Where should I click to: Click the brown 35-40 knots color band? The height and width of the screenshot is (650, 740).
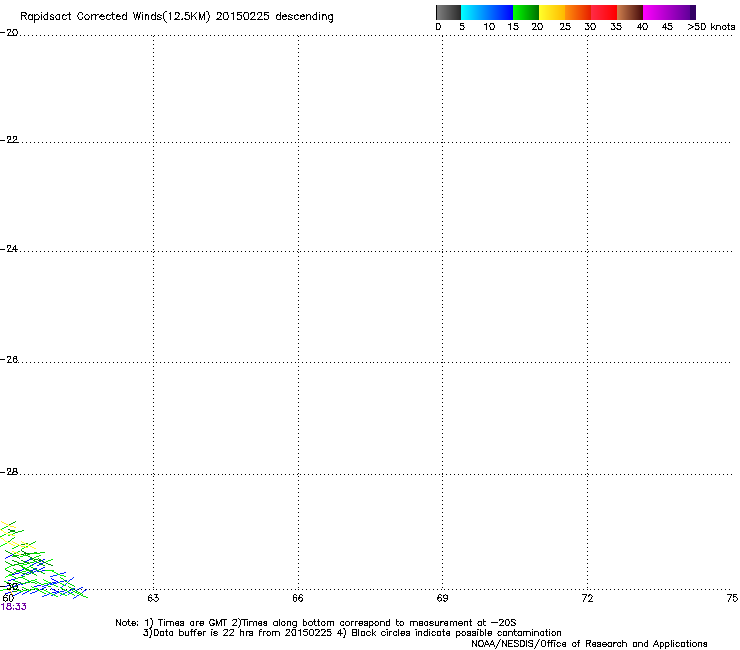pos(630,12)
